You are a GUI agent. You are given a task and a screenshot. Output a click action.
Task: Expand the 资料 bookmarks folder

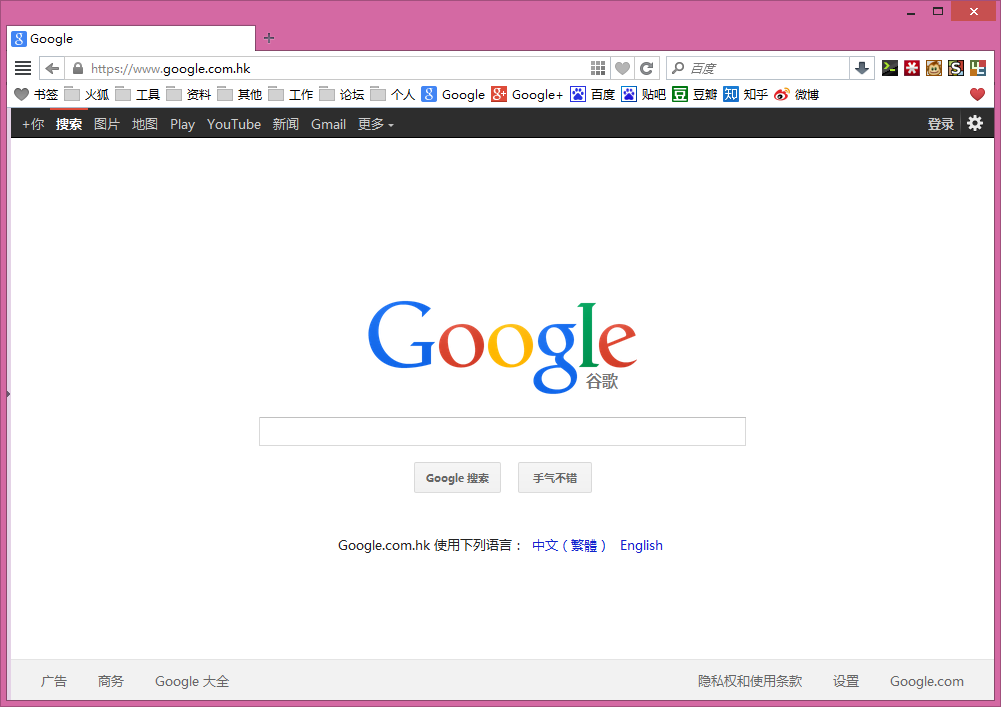190,95
